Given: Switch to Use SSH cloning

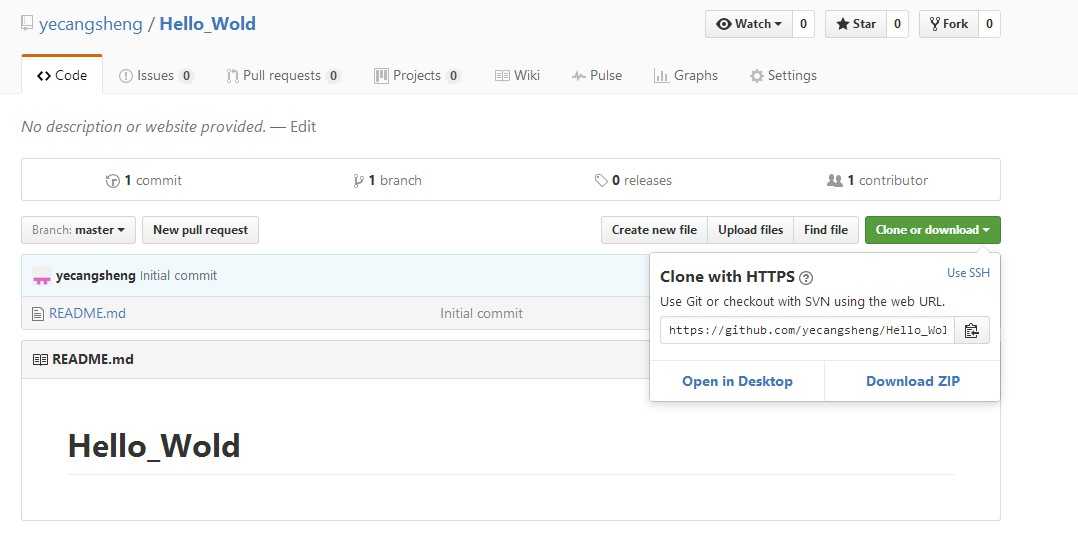Looking at the screenshot, I should pyautogui.click(x=968, y=273).
